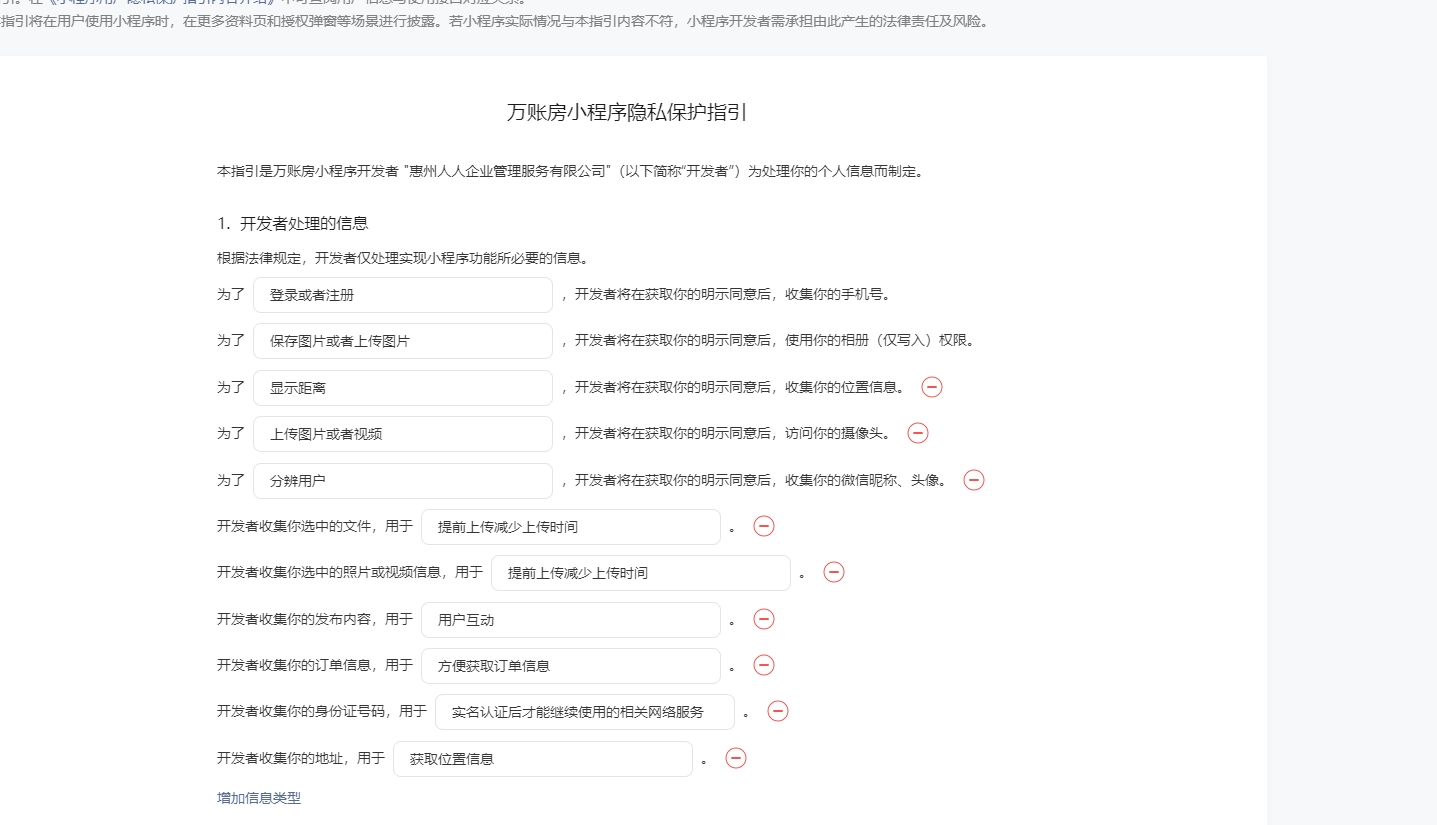This screenshot has height=825, width=1437.
Task: Edit the 登录或者注册 purpose field
Action: point(403,295)
